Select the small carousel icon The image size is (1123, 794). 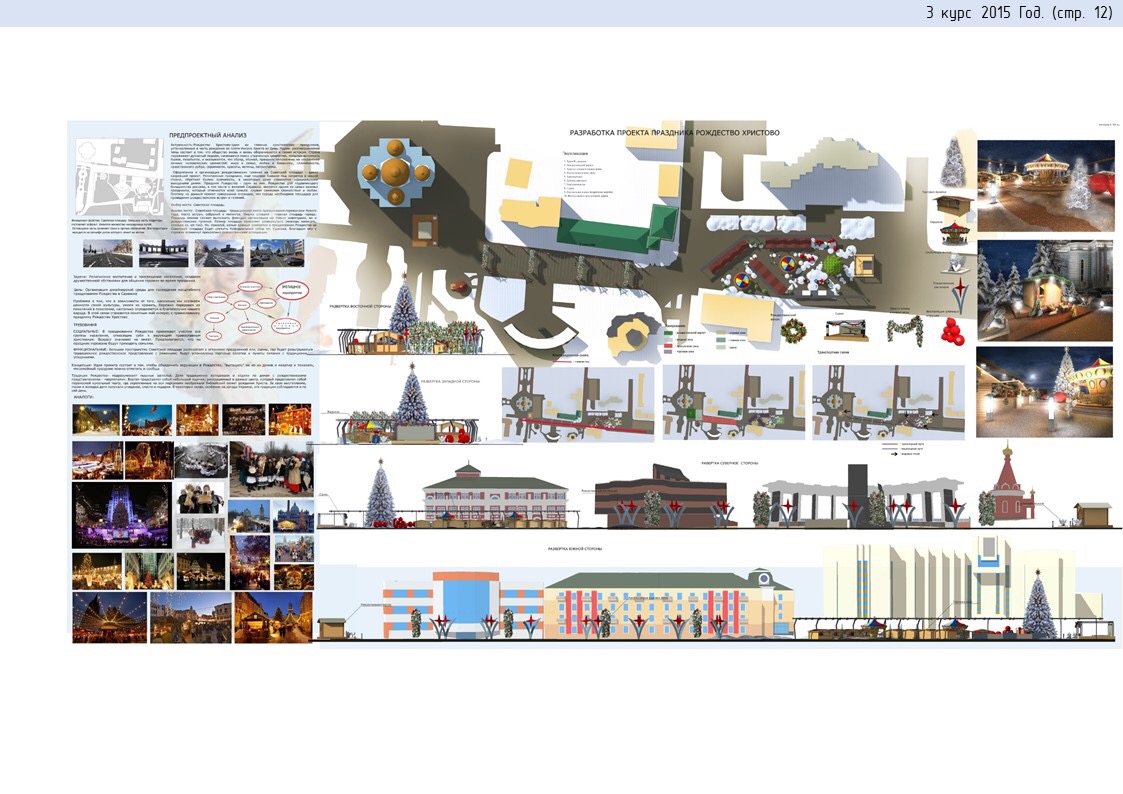coord(954,233)
